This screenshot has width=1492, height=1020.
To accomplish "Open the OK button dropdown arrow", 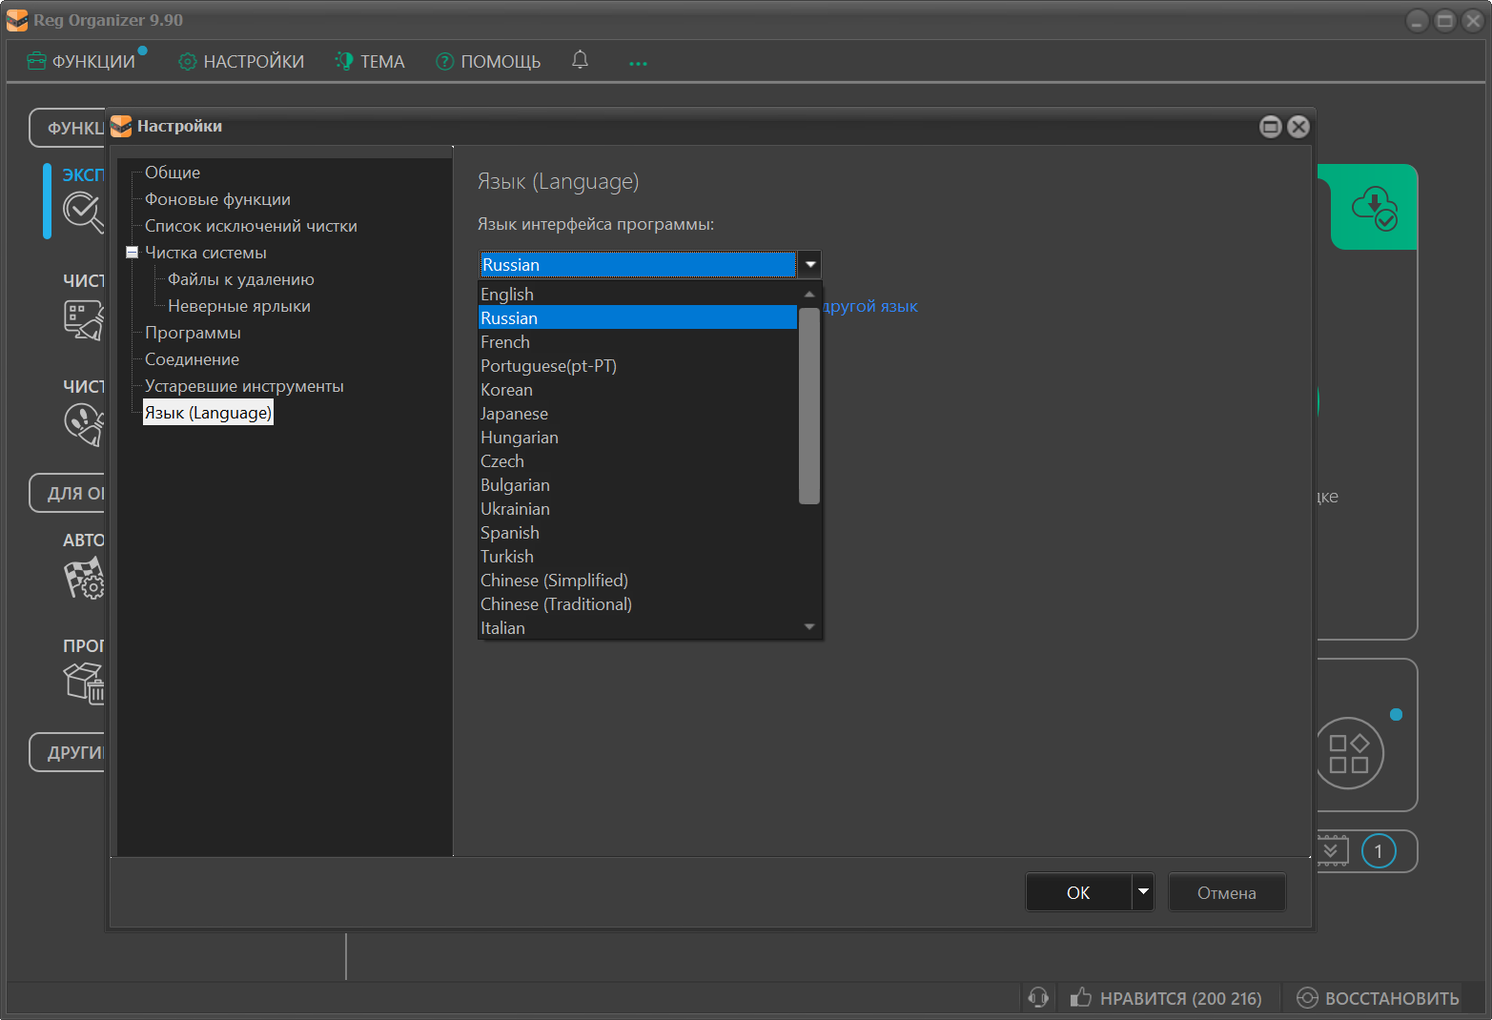I will click(x=1143, y=892).
